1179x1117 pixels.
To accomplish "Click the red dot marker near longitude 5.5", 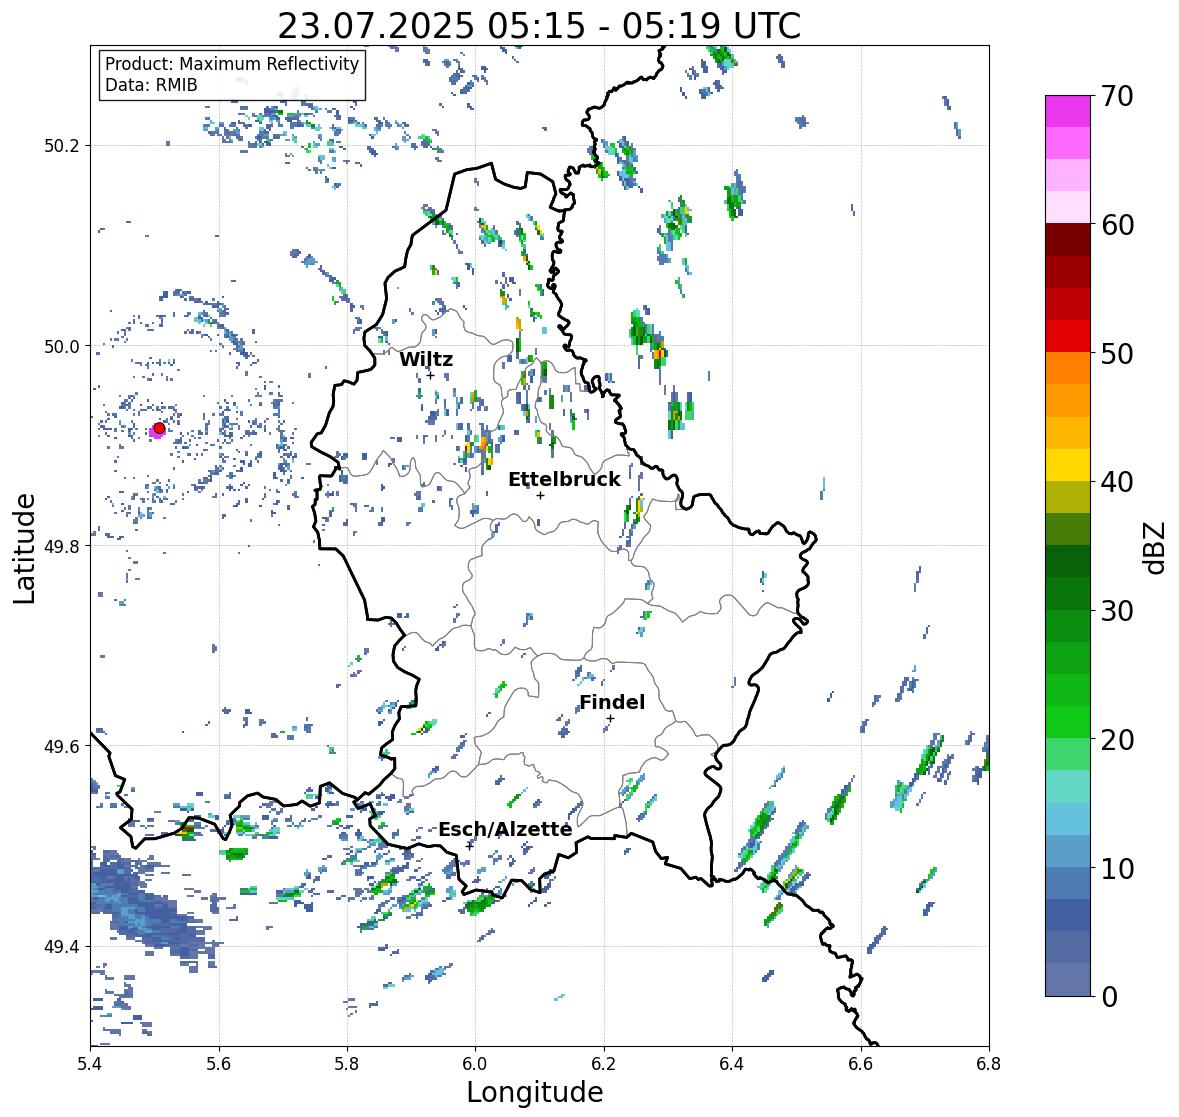I will pyautogui.click(x=159, y=428).
